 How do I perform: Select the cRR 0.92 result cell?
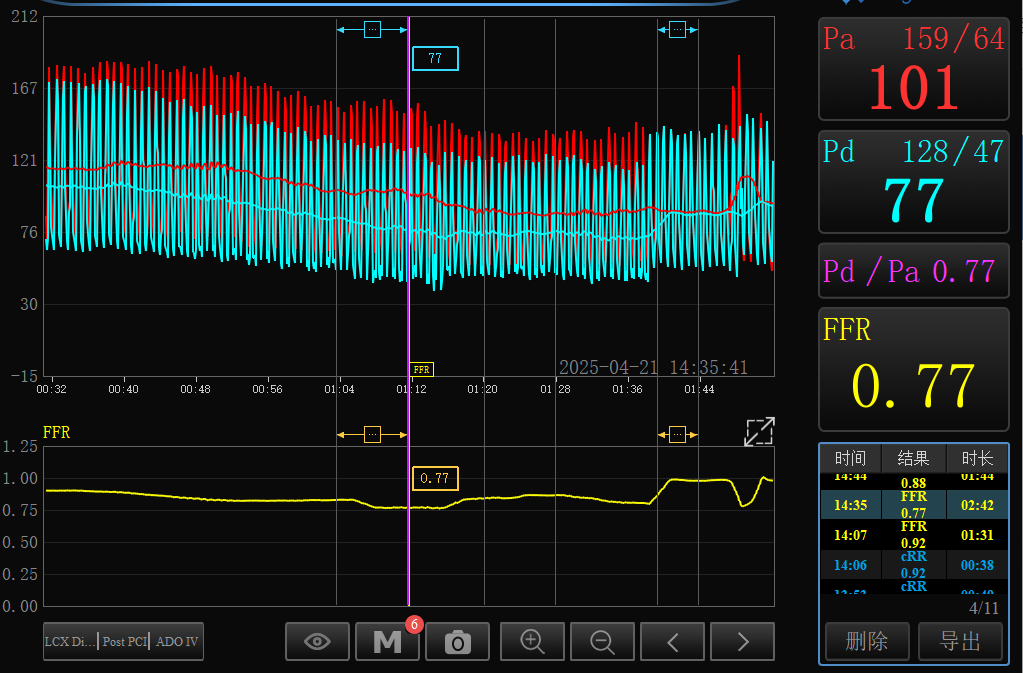(x=913, y=565)
